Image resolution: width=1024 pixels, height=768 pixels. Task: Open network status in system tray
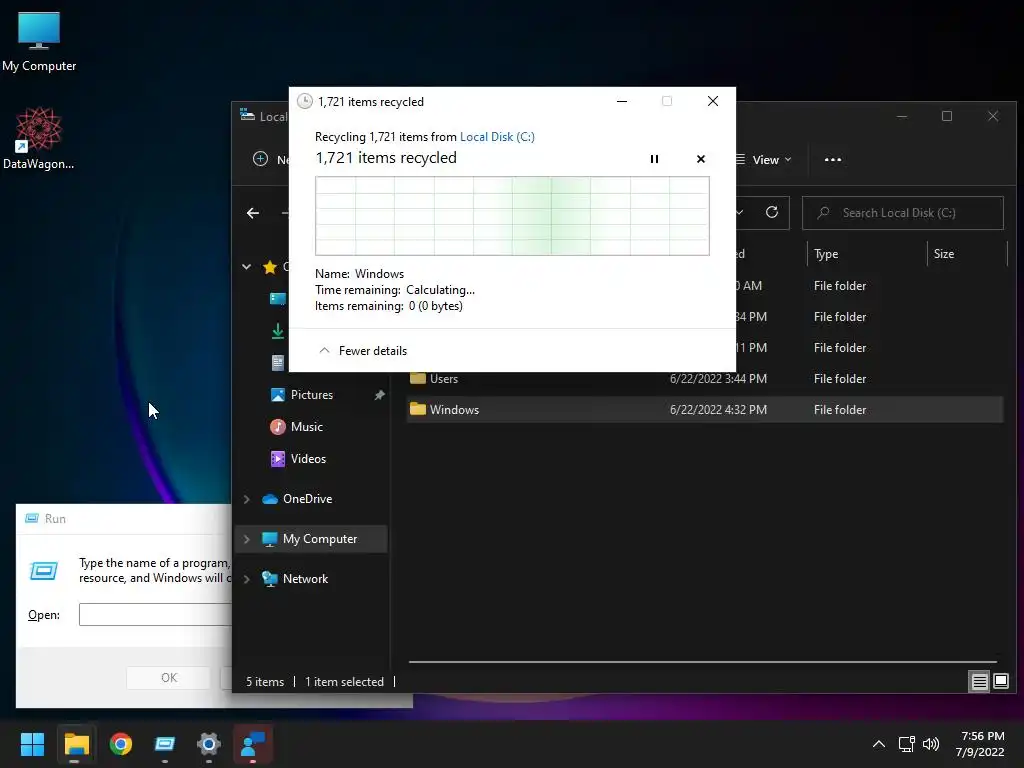click(906, 744)
